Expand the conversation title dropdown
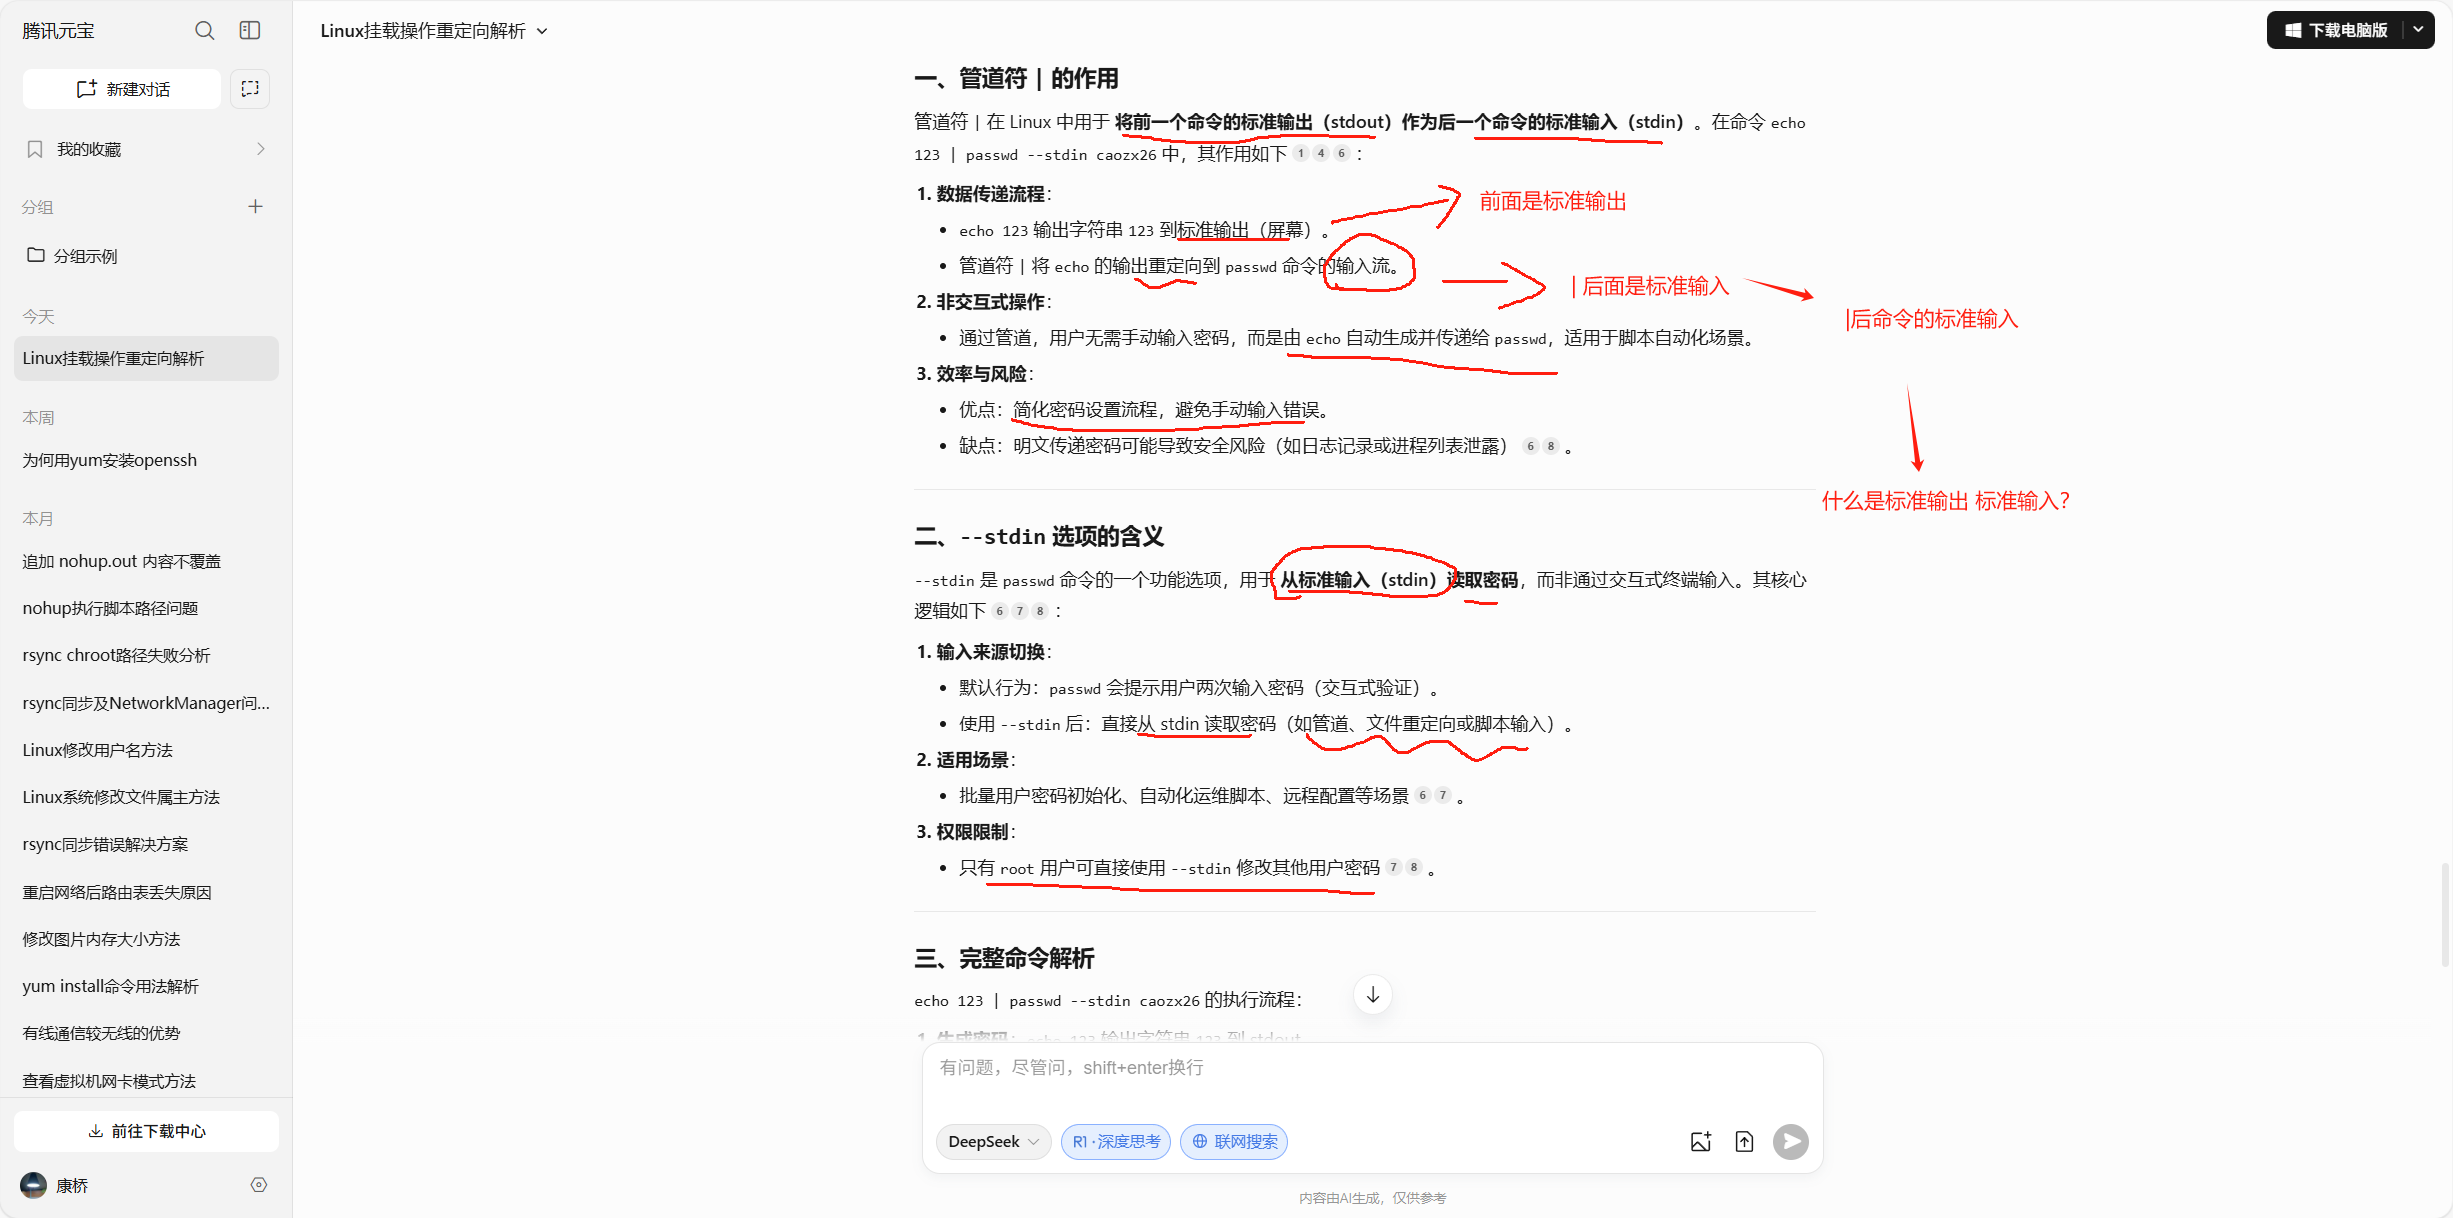The height and width of the screenshot is (1218, 2453). pyautogui.click(x=542, y=31)
